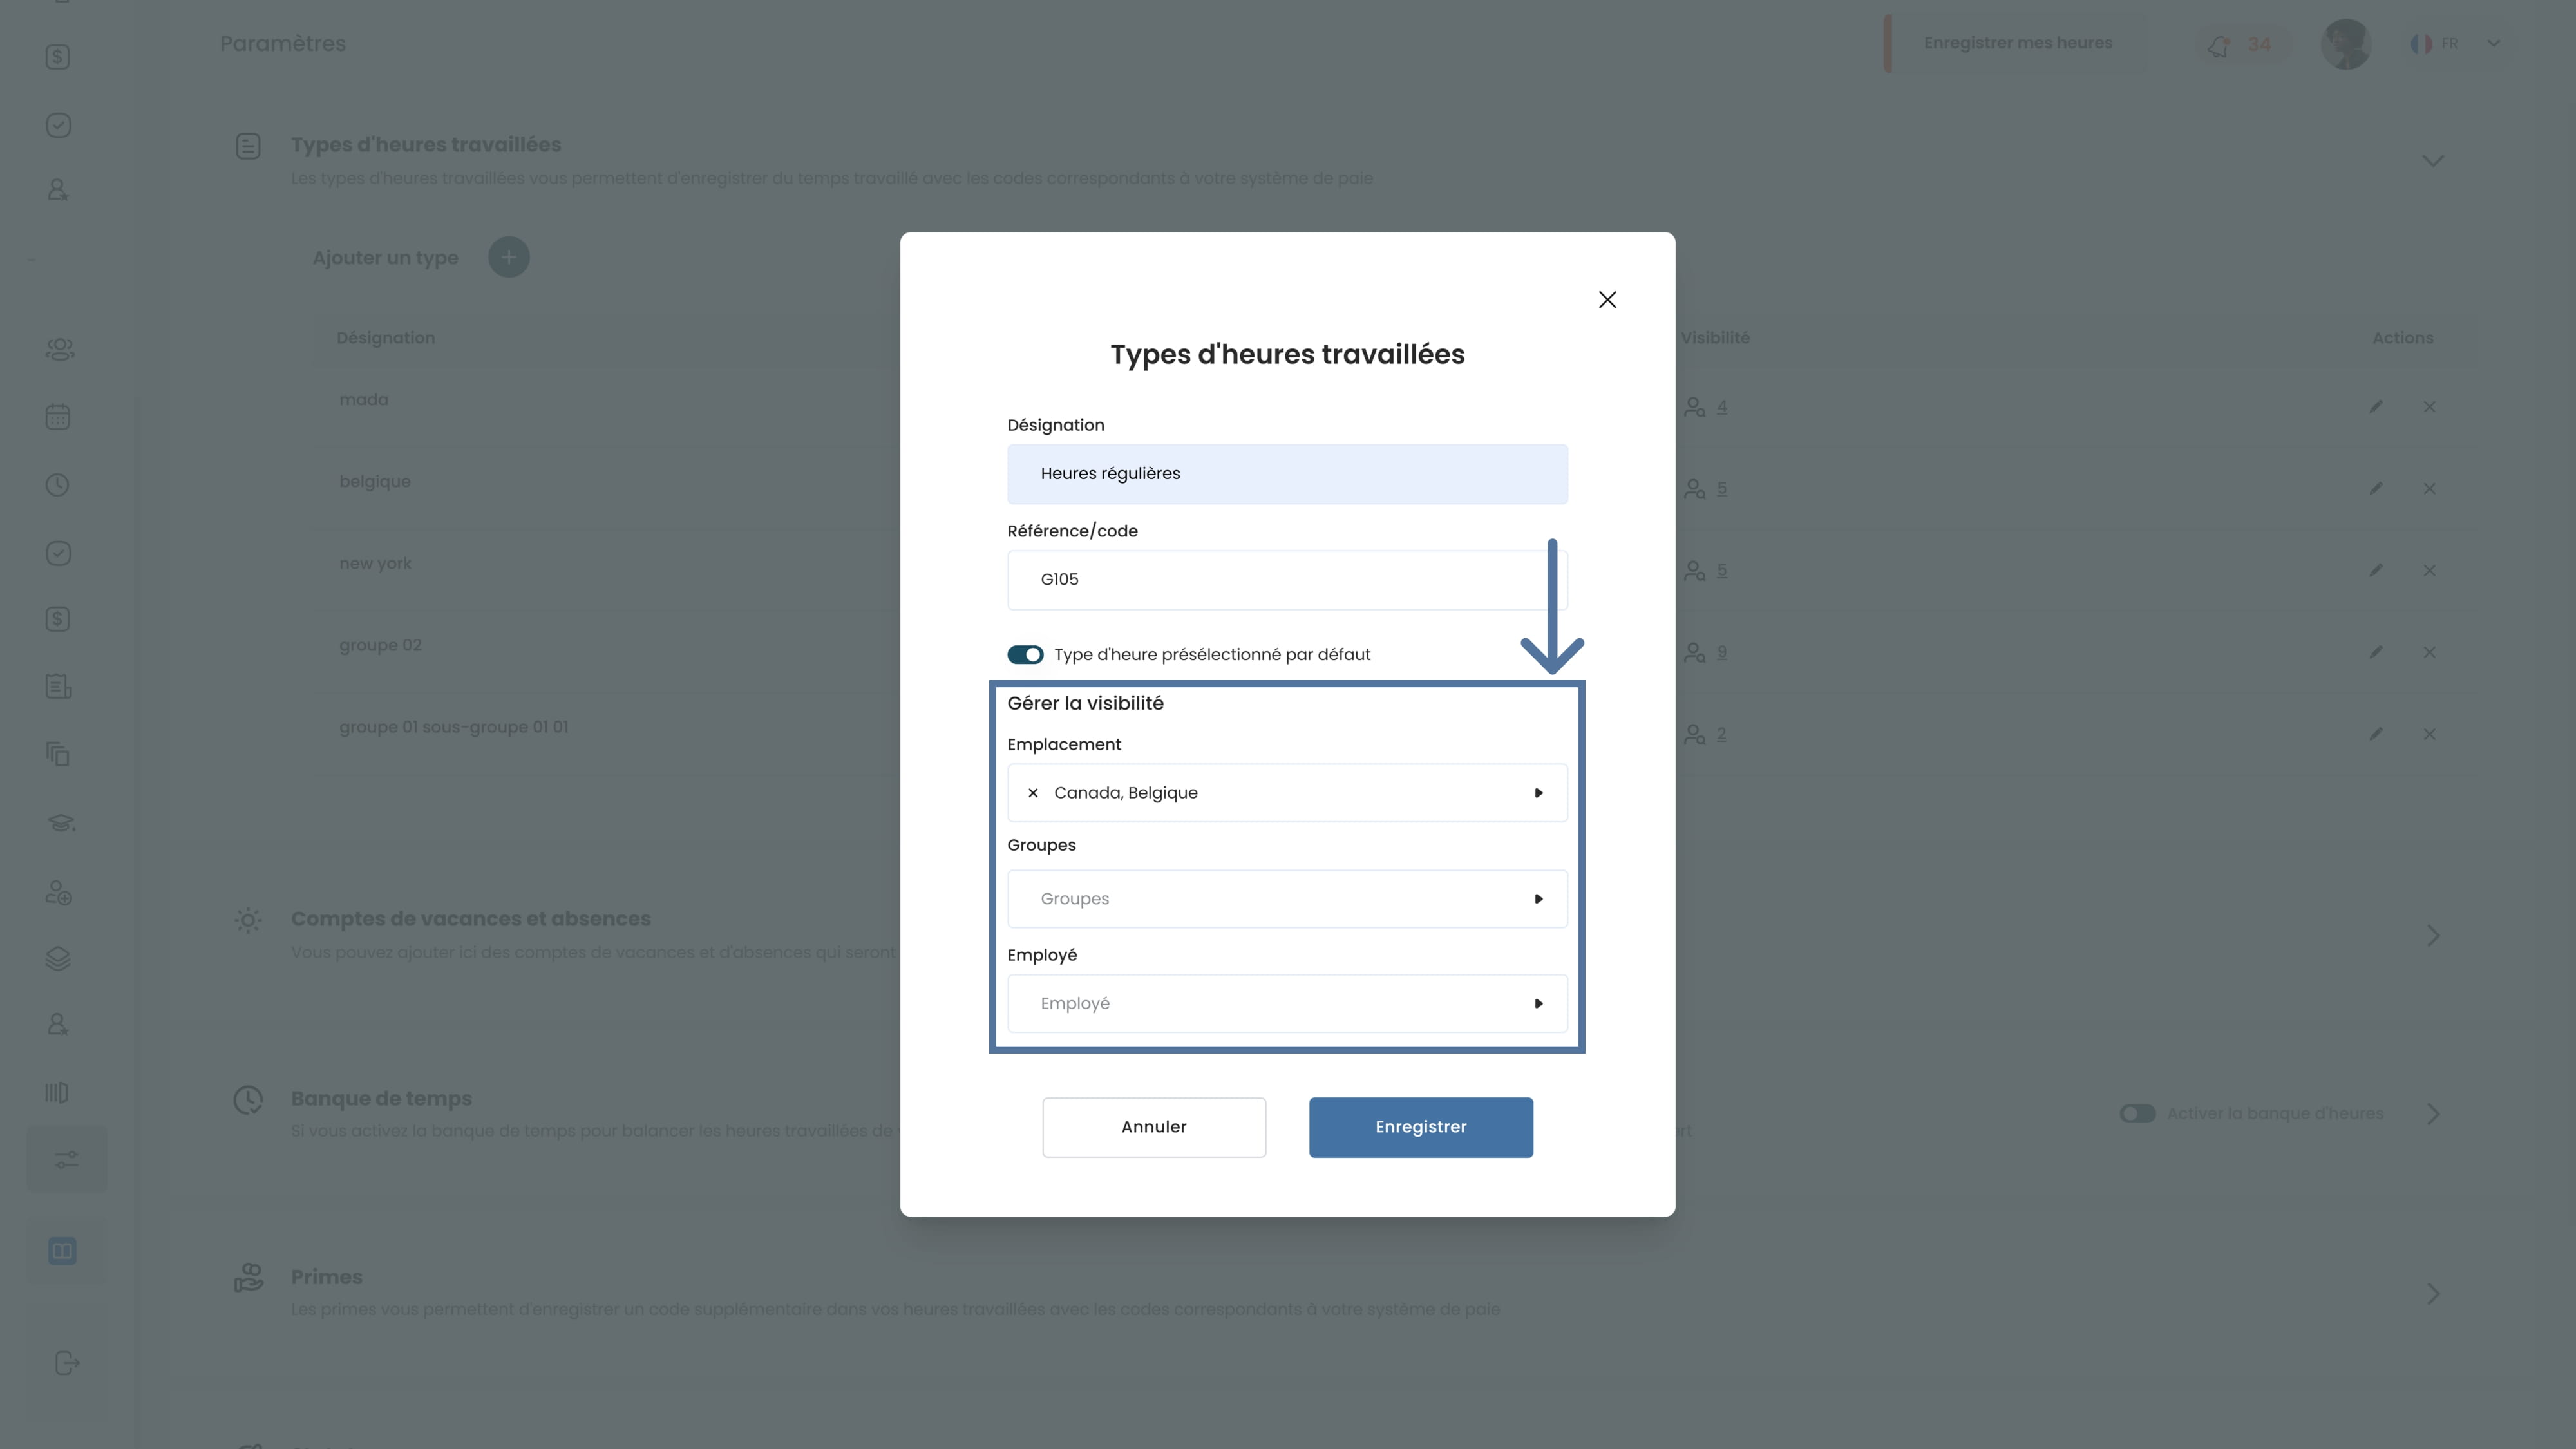Open the Groupes dropdown

click(x=1538, y=899)
